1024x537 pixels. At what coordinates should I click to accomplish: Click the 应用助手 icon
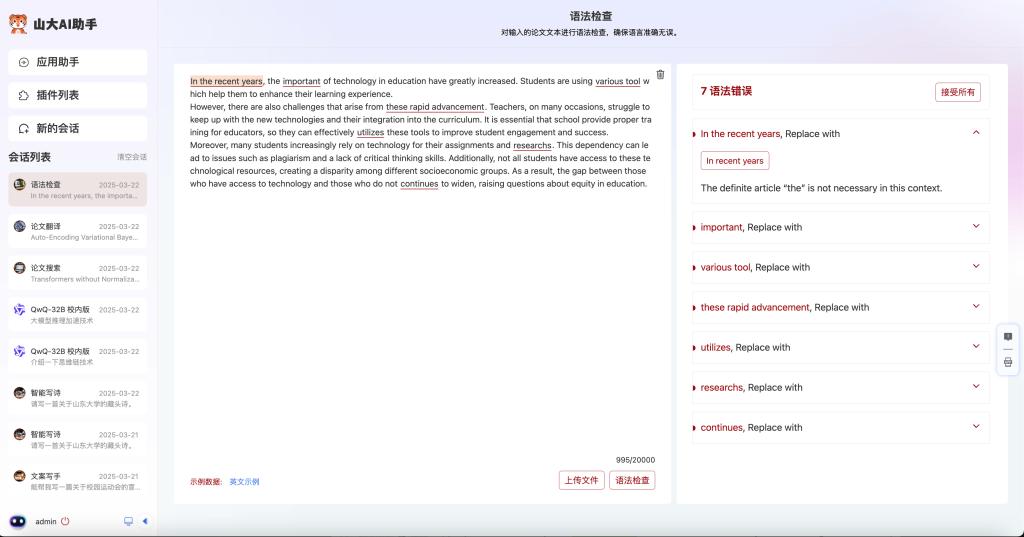[24, 62]
